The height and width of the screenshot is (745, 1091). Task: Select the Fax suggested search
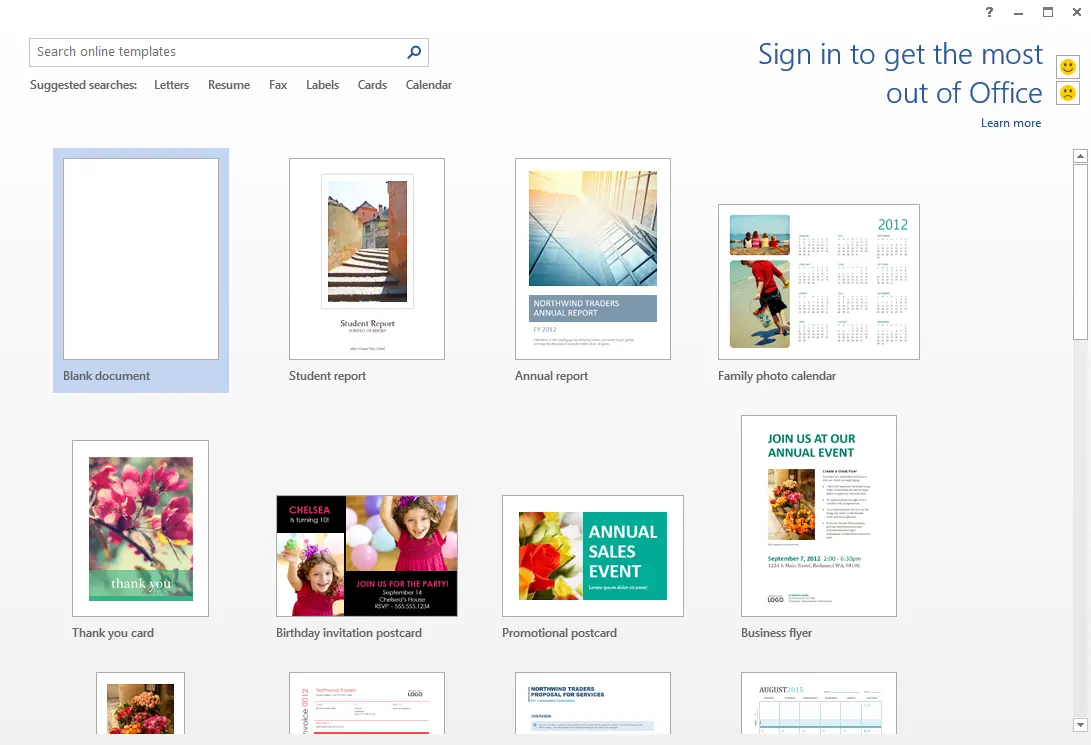pyautogui.click(x=278, y=85)
